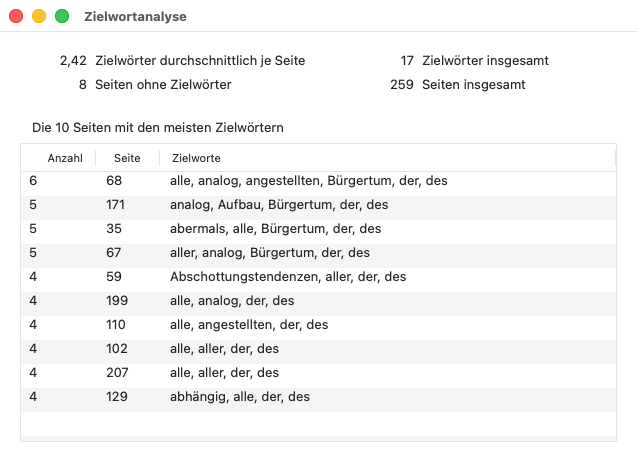The image size is (637, 462).
Task: Select the row for page 171
Action: 318,204
